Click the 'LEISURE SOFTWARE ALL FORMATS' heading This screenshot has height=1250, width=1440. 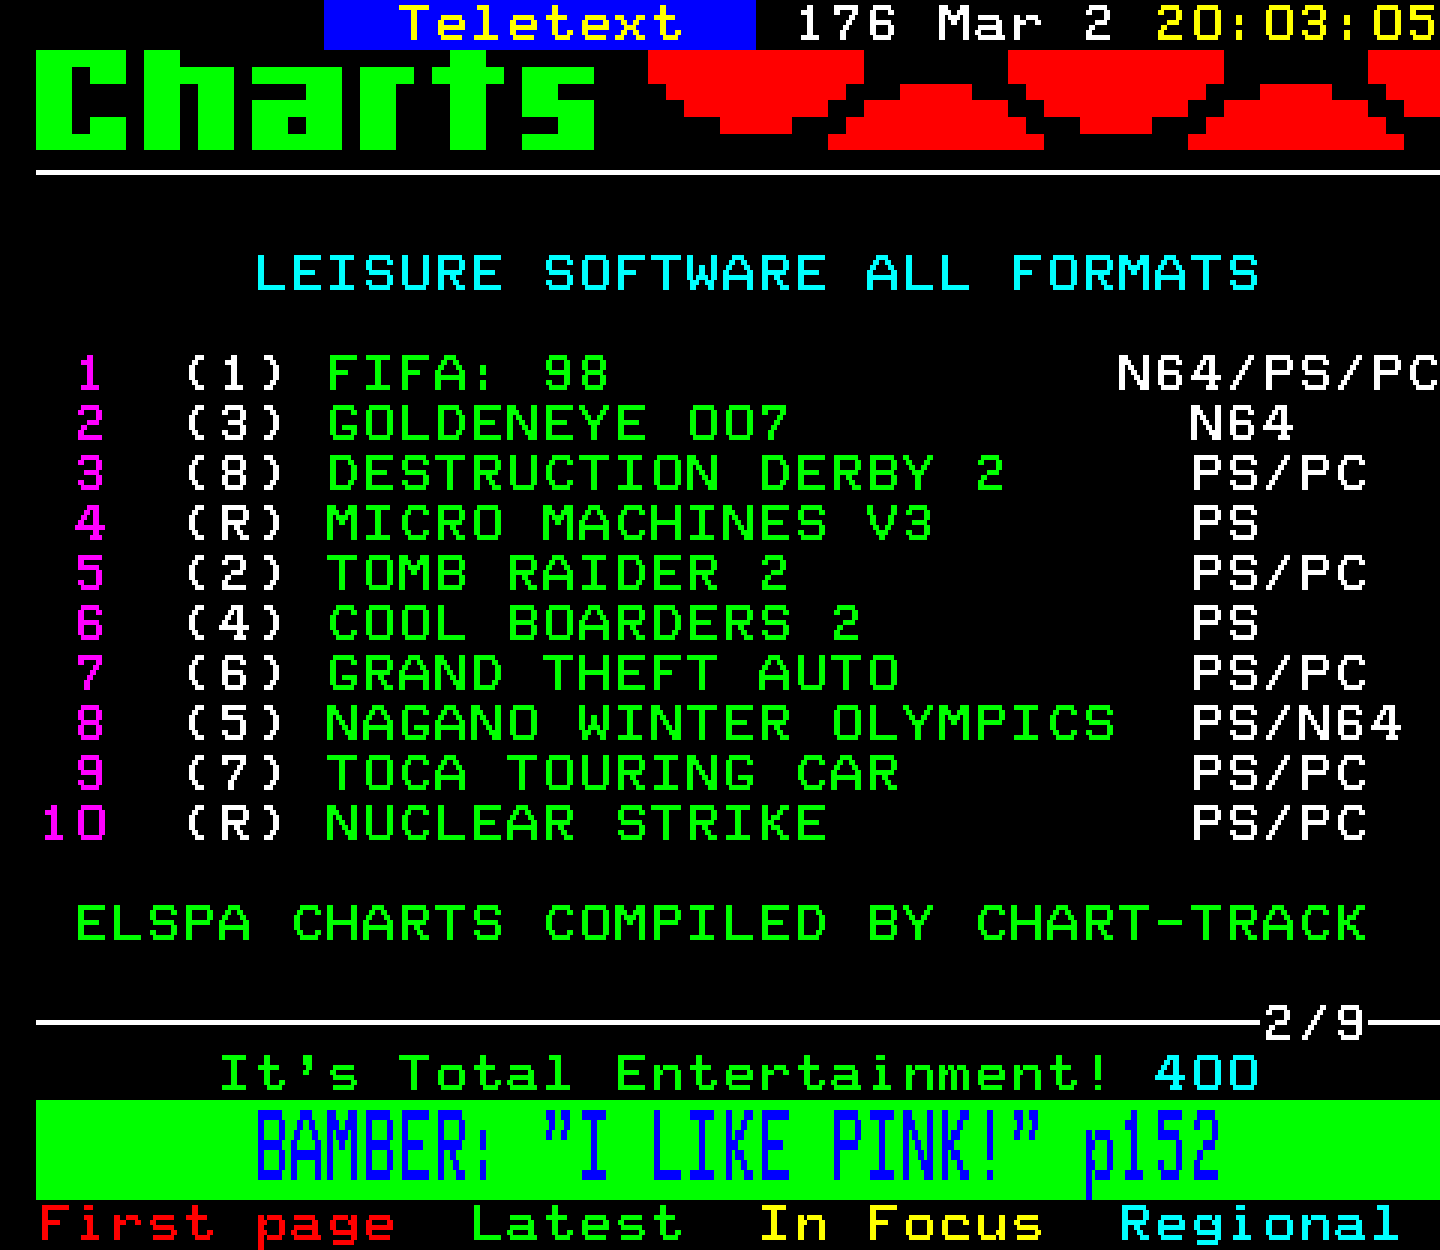click(x=757, y=273)
